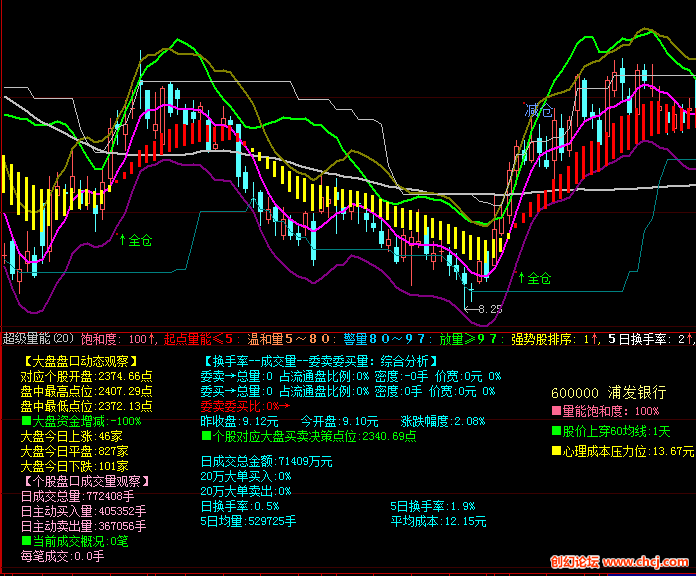Click the 600000 浦发银行 stock name
The height and width of the screenshot is (576, 696).
tap(608, 392)
